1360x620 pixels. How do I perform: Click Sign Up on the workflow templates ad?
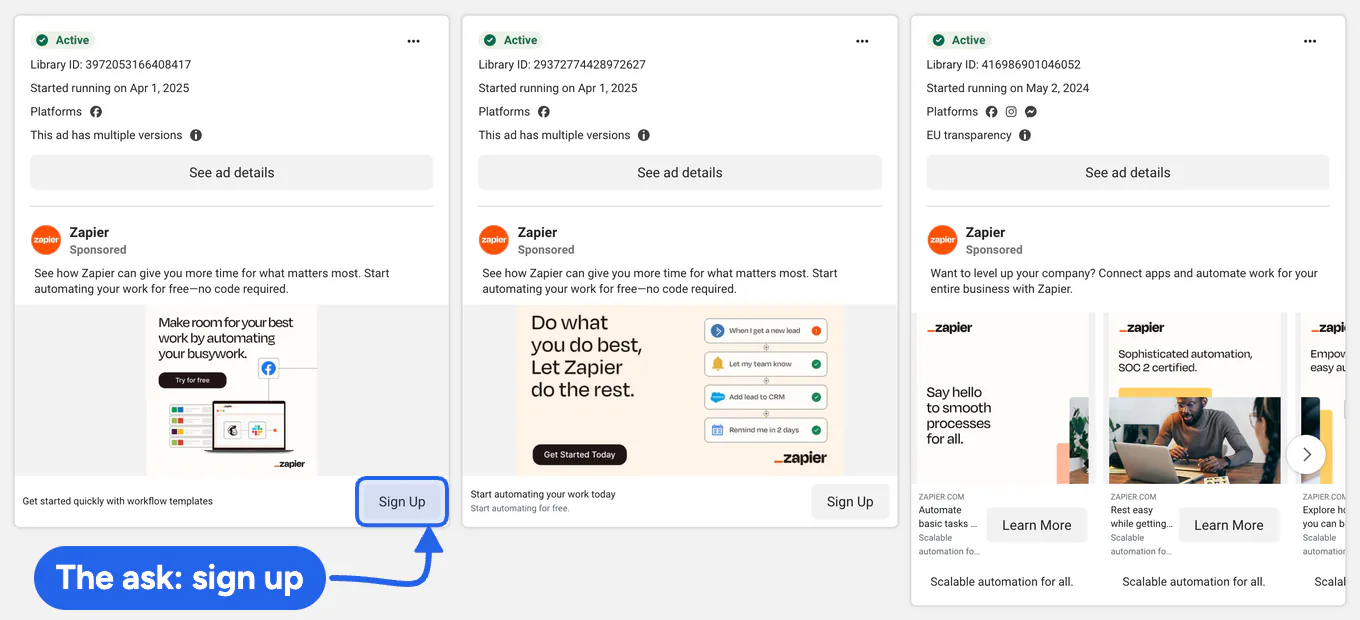point(402,502)
